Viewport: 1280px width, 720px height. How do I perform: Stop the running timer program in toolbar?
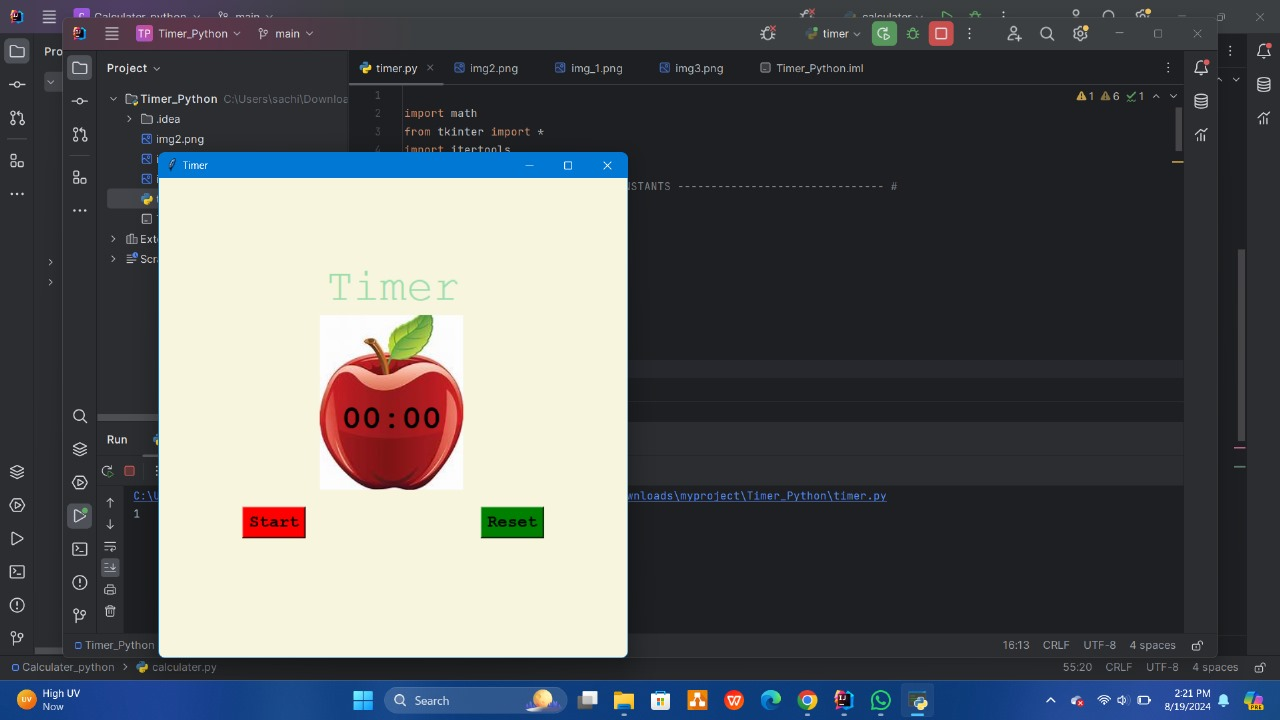[941, 34]
